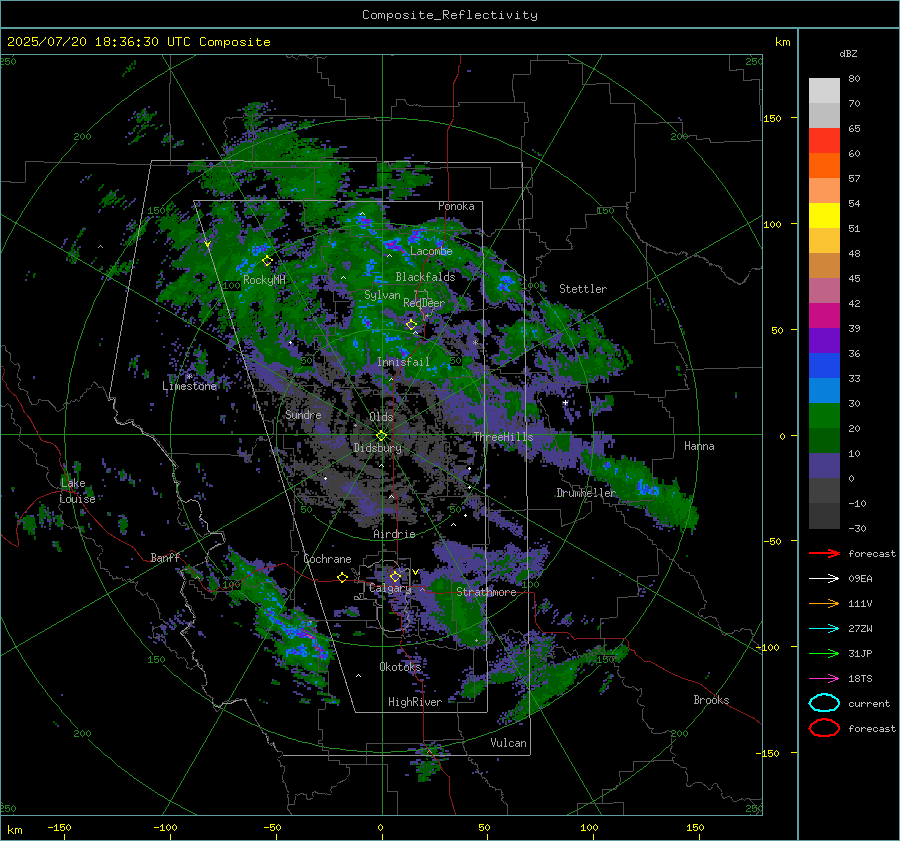Select the Calgary label

(x=390, y=588)
